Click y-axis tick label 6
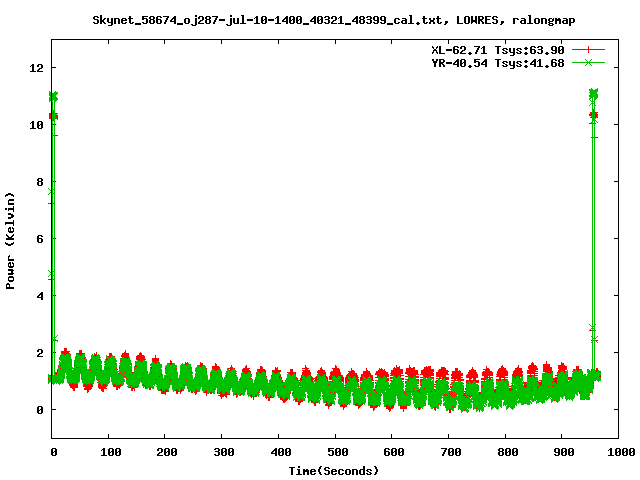 [x=40, y=239]
